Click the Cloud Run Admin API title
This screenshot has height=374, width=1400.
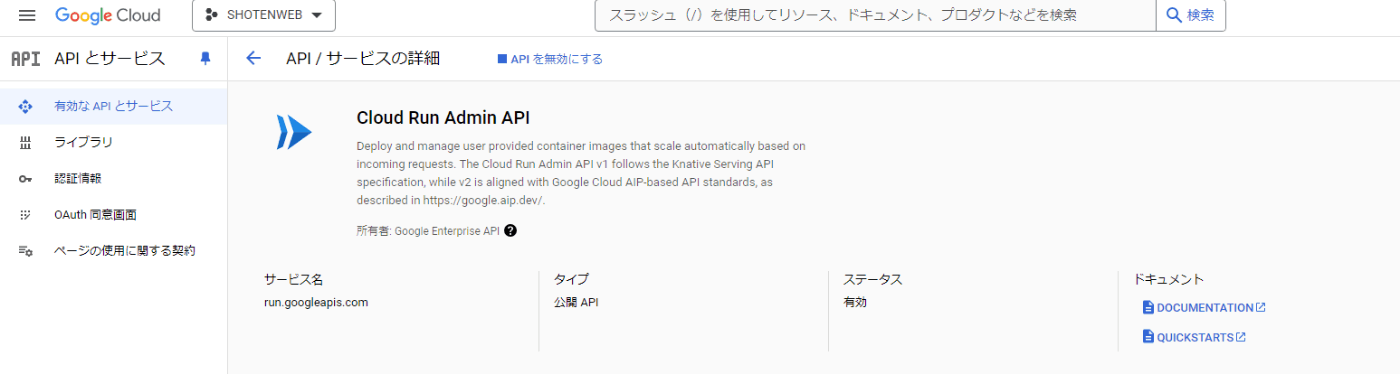443,118
